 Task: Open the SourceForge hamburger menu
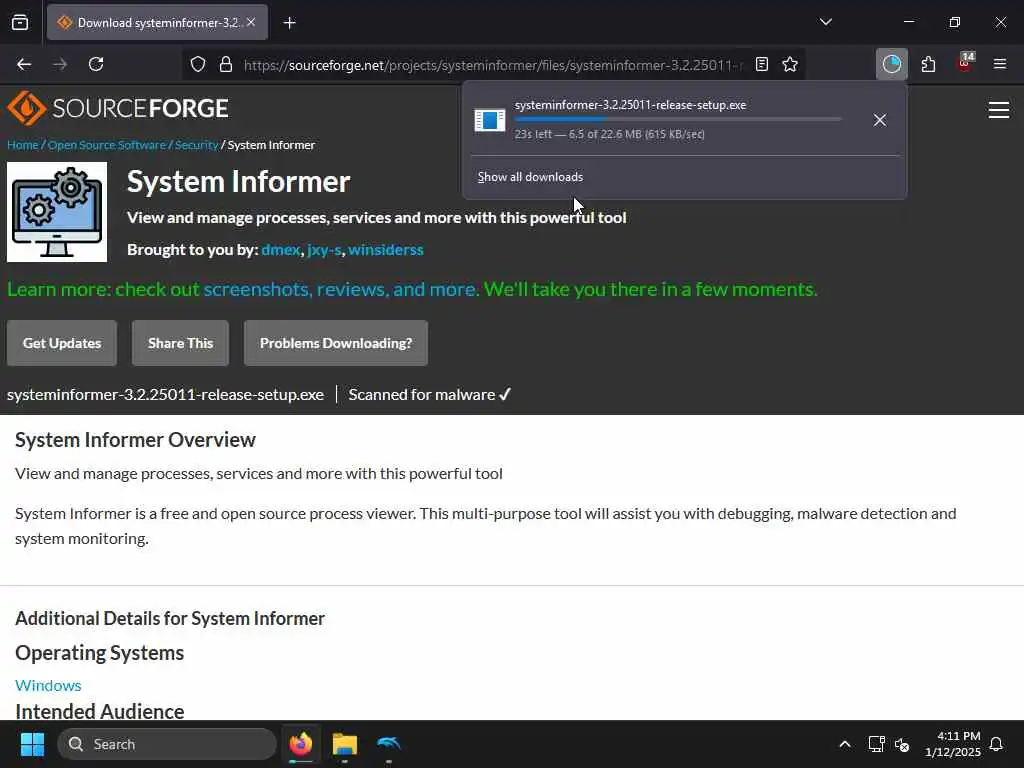coord(999,110)
